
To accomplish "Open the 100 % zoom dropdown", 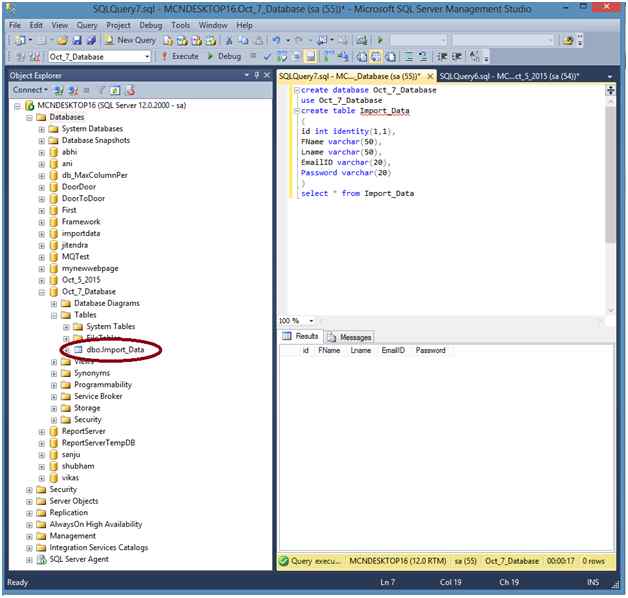I will (311, 321).
